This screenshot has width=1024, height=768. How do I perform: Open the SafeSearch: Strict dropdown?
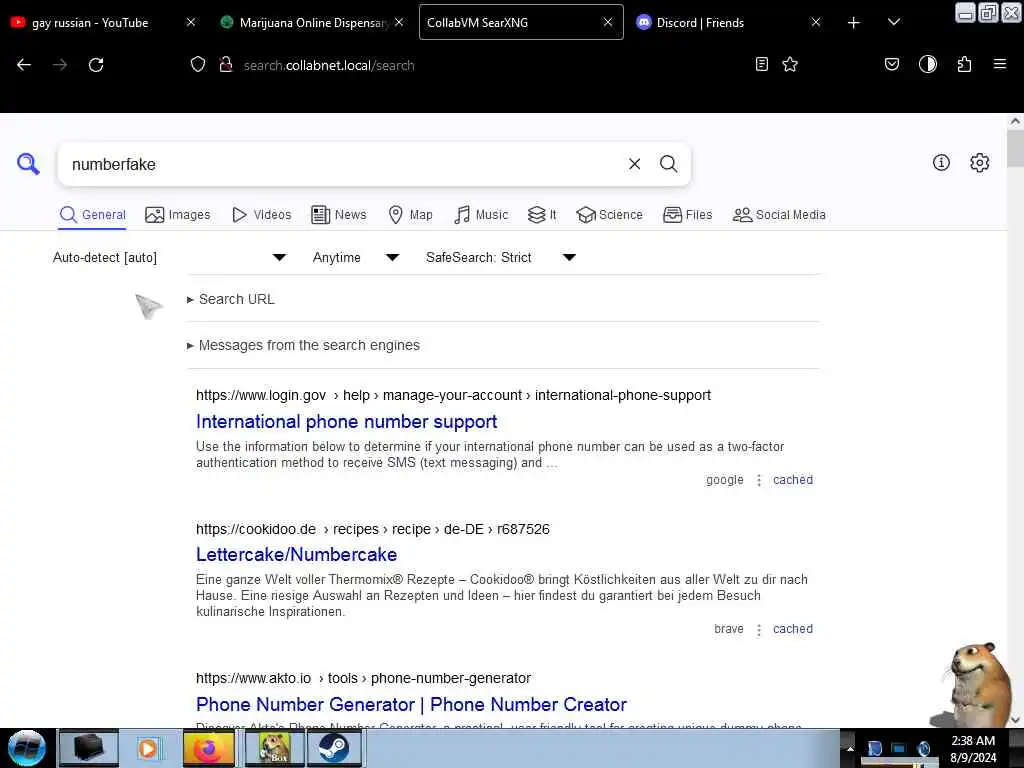[501, 257]
